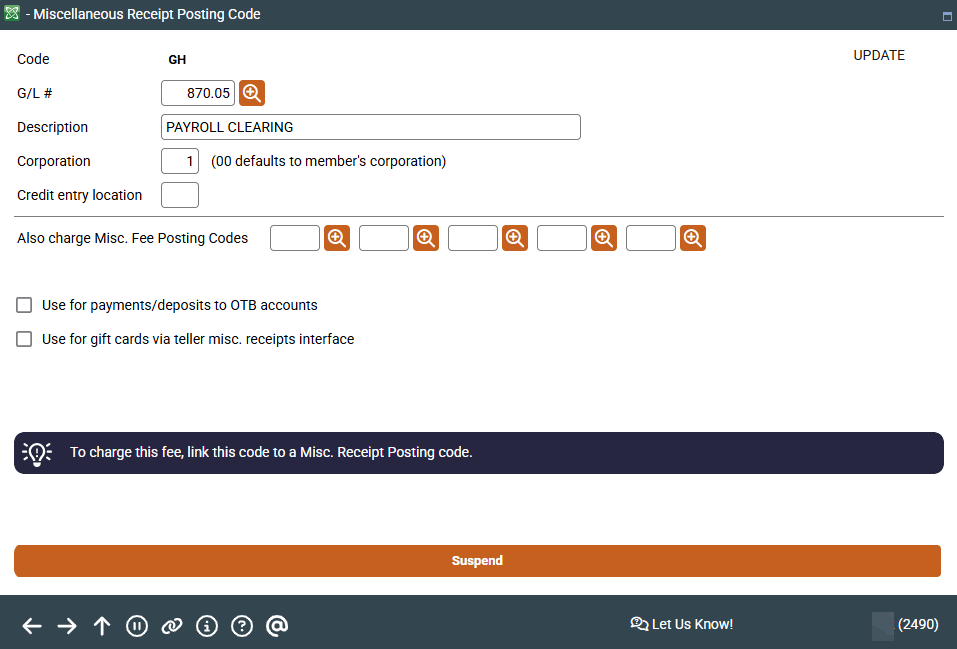Click the back arrow in bottom toolbar
Screen dimensions: 957x649
pos(32,626)
